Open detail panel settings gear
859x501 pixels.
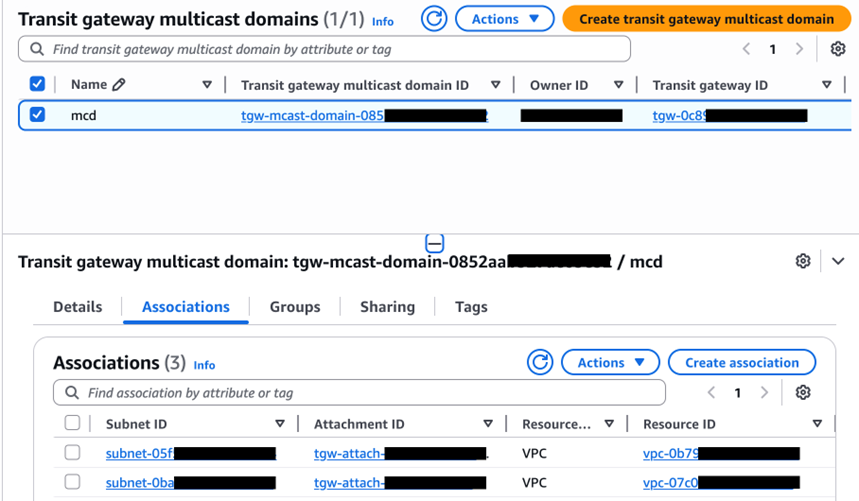point(803,261)
